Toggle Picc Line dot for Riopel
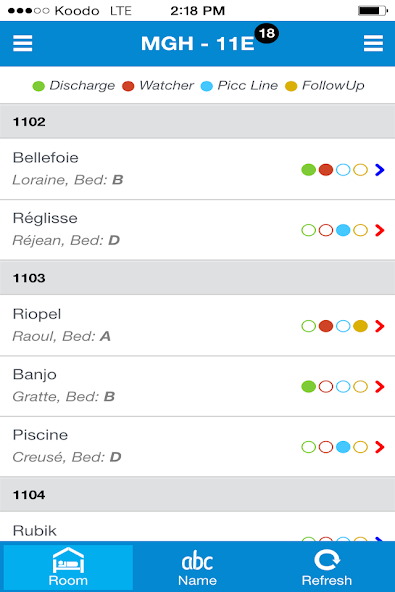395x592 pixels. [343, 326]
